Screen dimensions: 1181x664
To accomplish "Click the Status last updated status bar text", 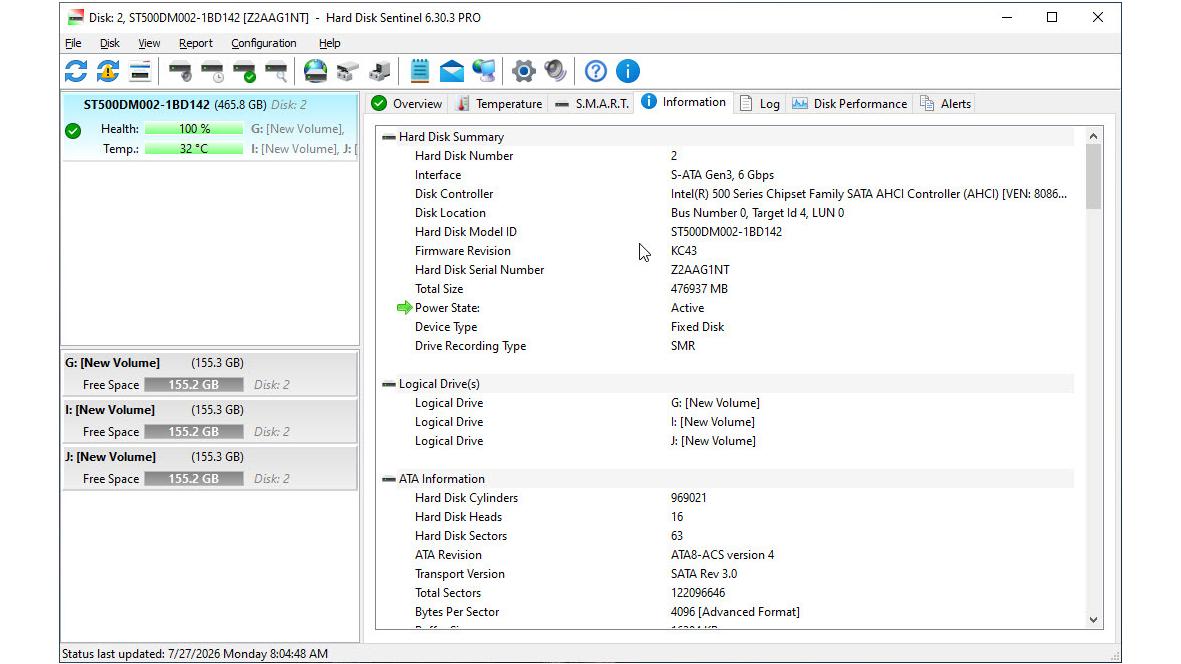I will [195, 653].
